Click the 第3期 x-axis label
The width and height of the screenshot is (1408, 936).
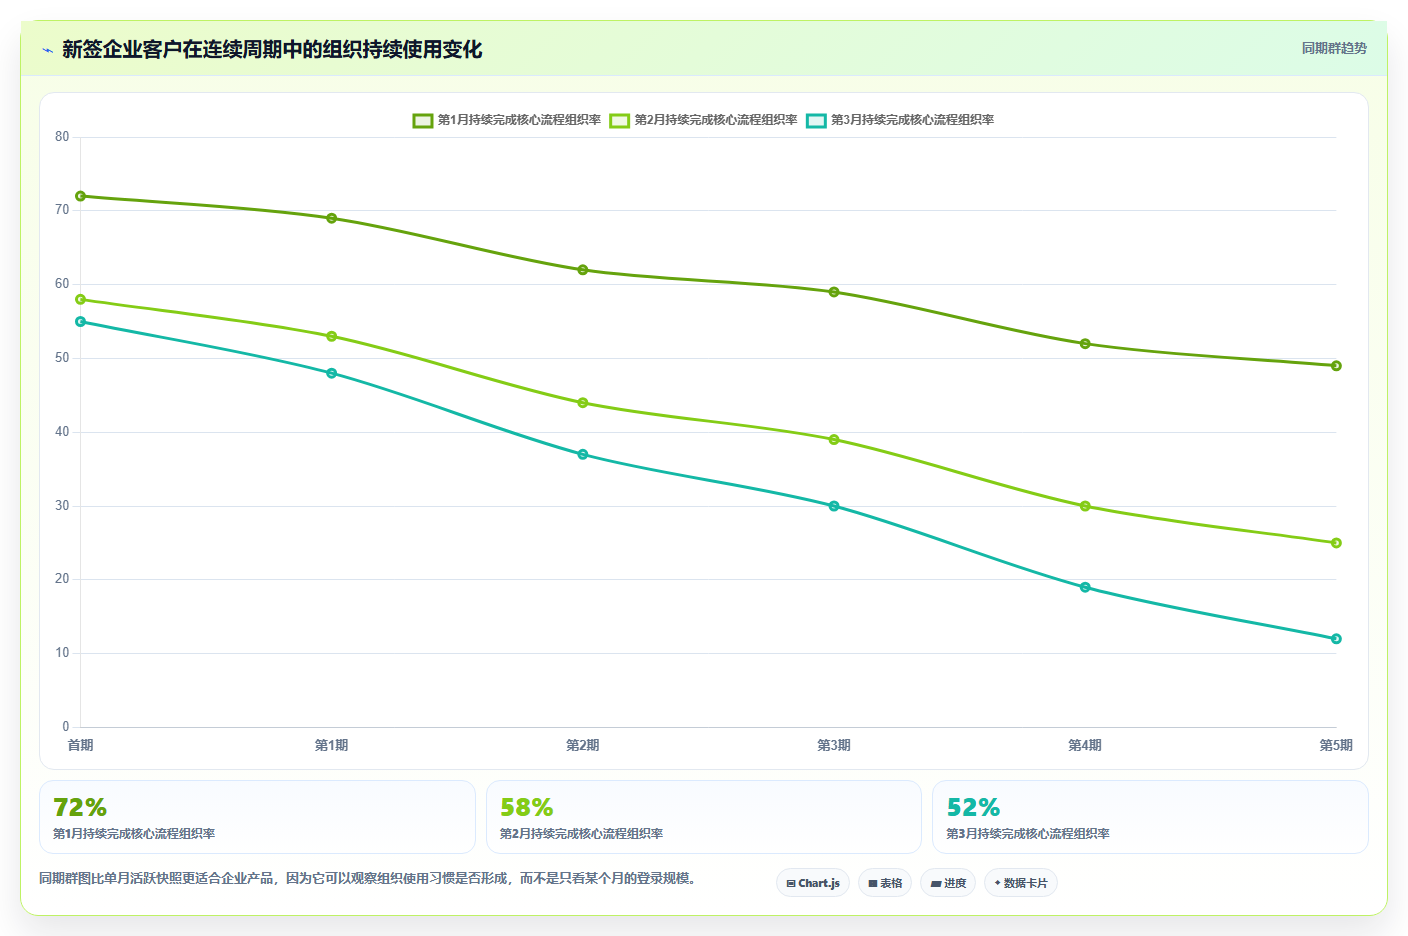click(834, 745)
